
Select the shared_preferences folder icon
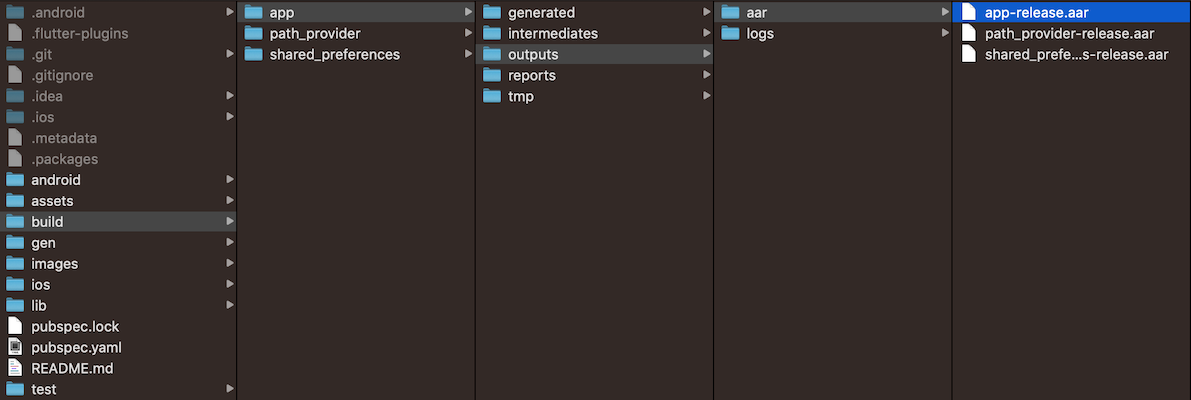point(254,54)
